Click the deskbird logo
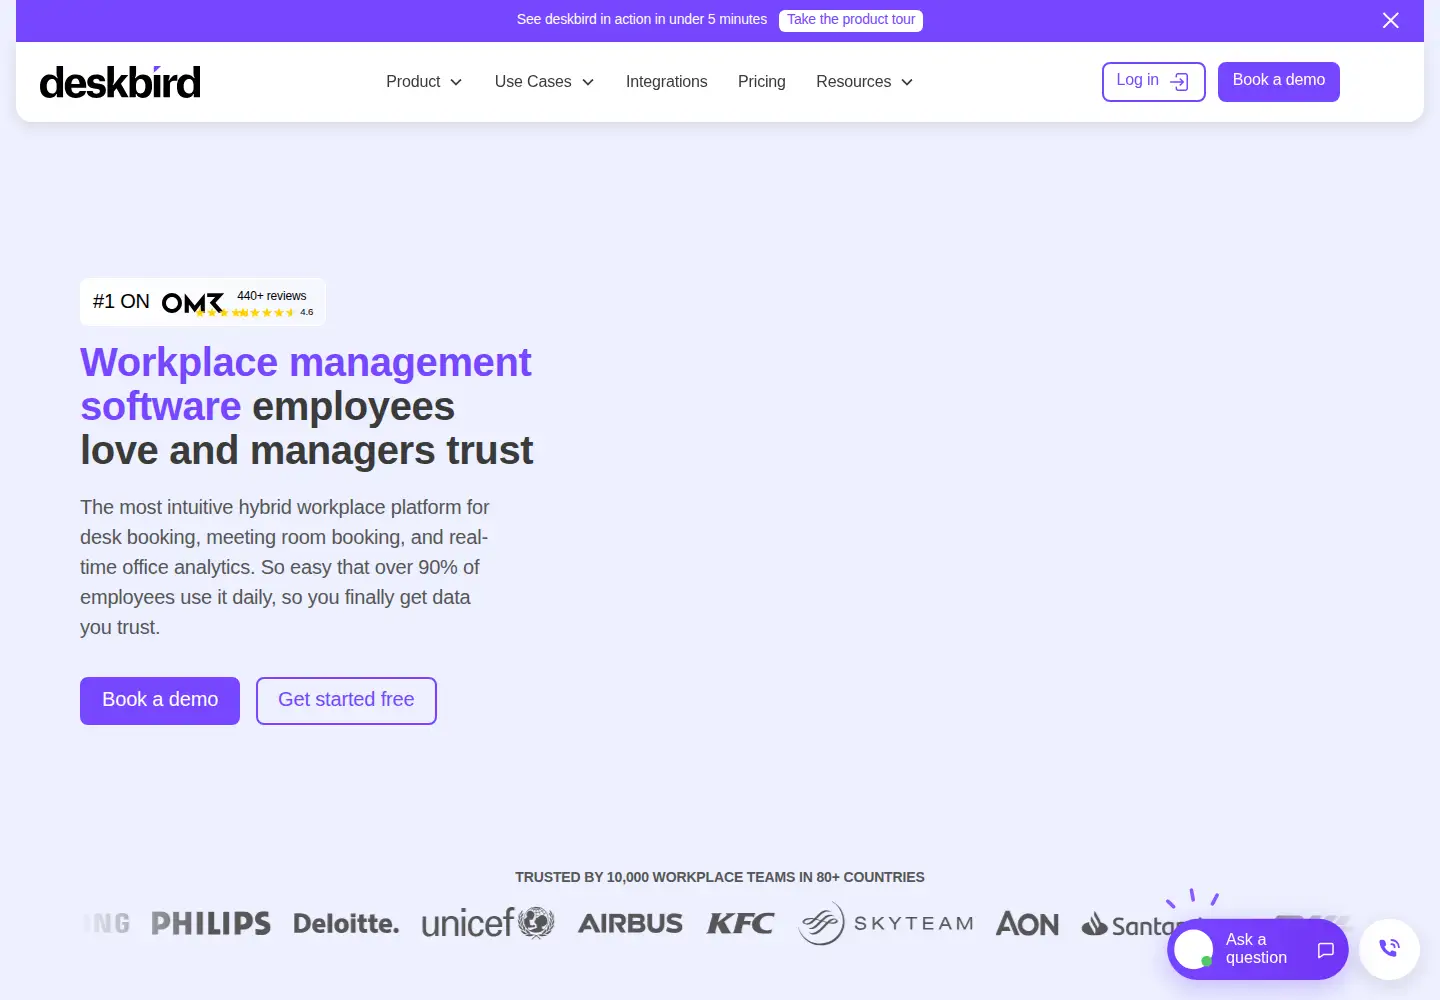Viewport: 1440px width, 1000px height. click(120, 82)
